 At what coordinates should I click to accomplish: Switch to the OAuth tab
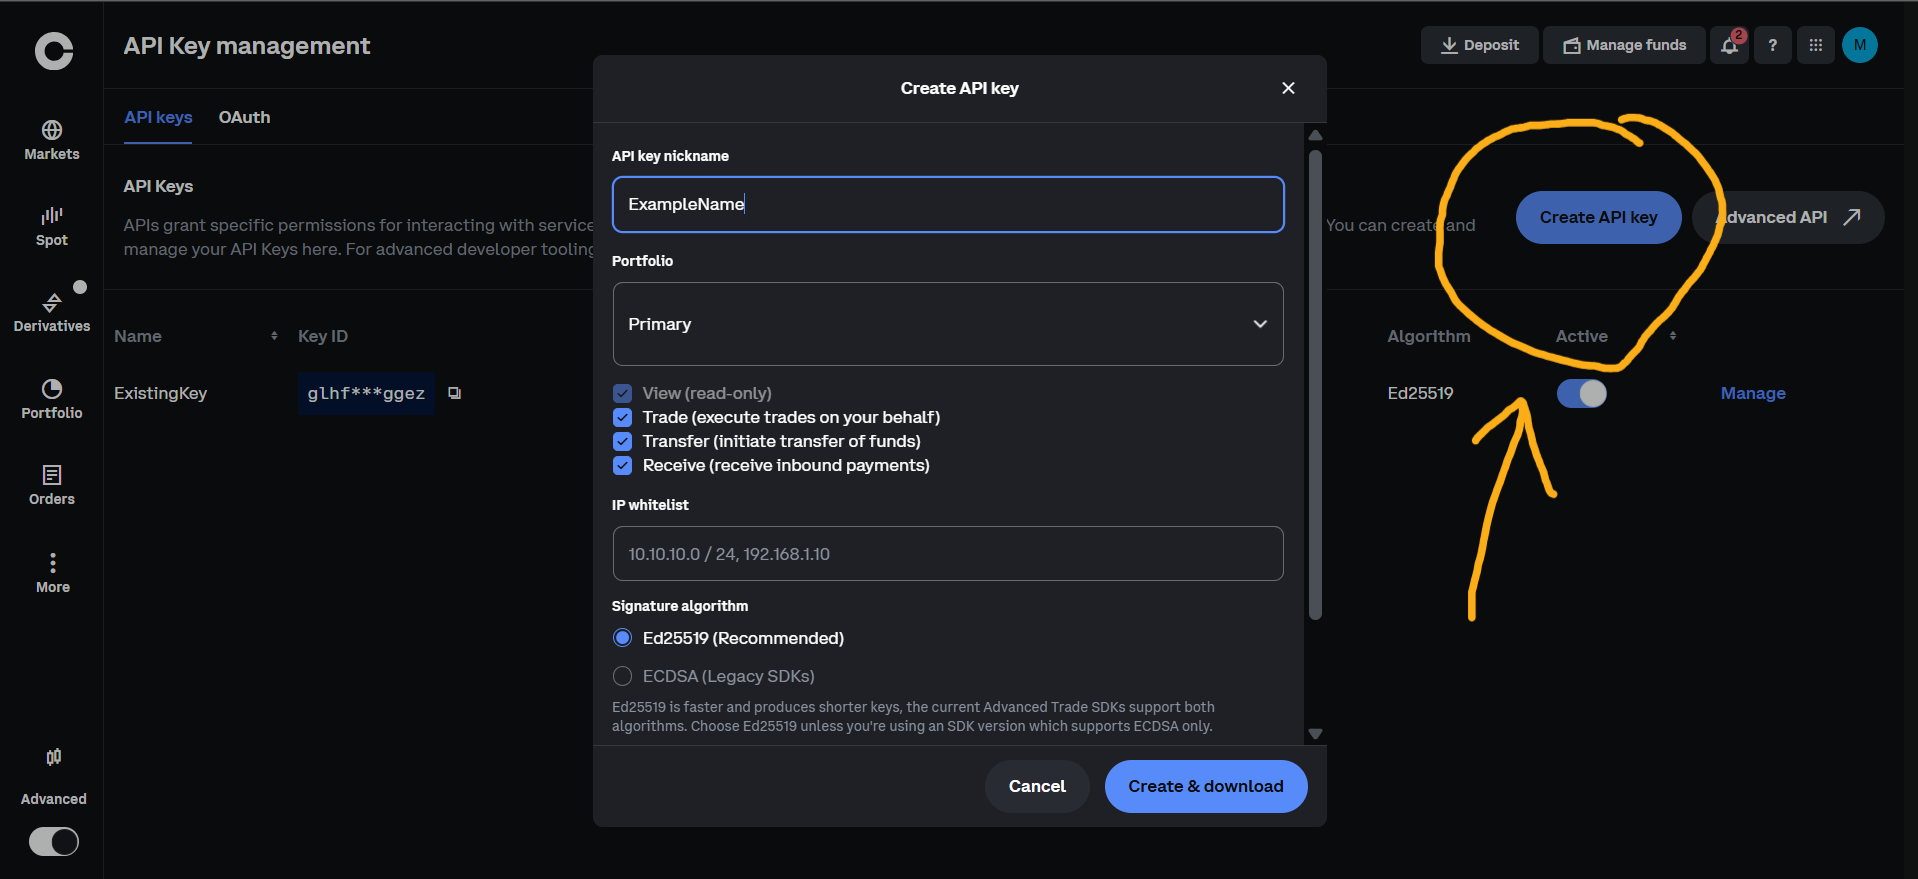pos(245,117)
